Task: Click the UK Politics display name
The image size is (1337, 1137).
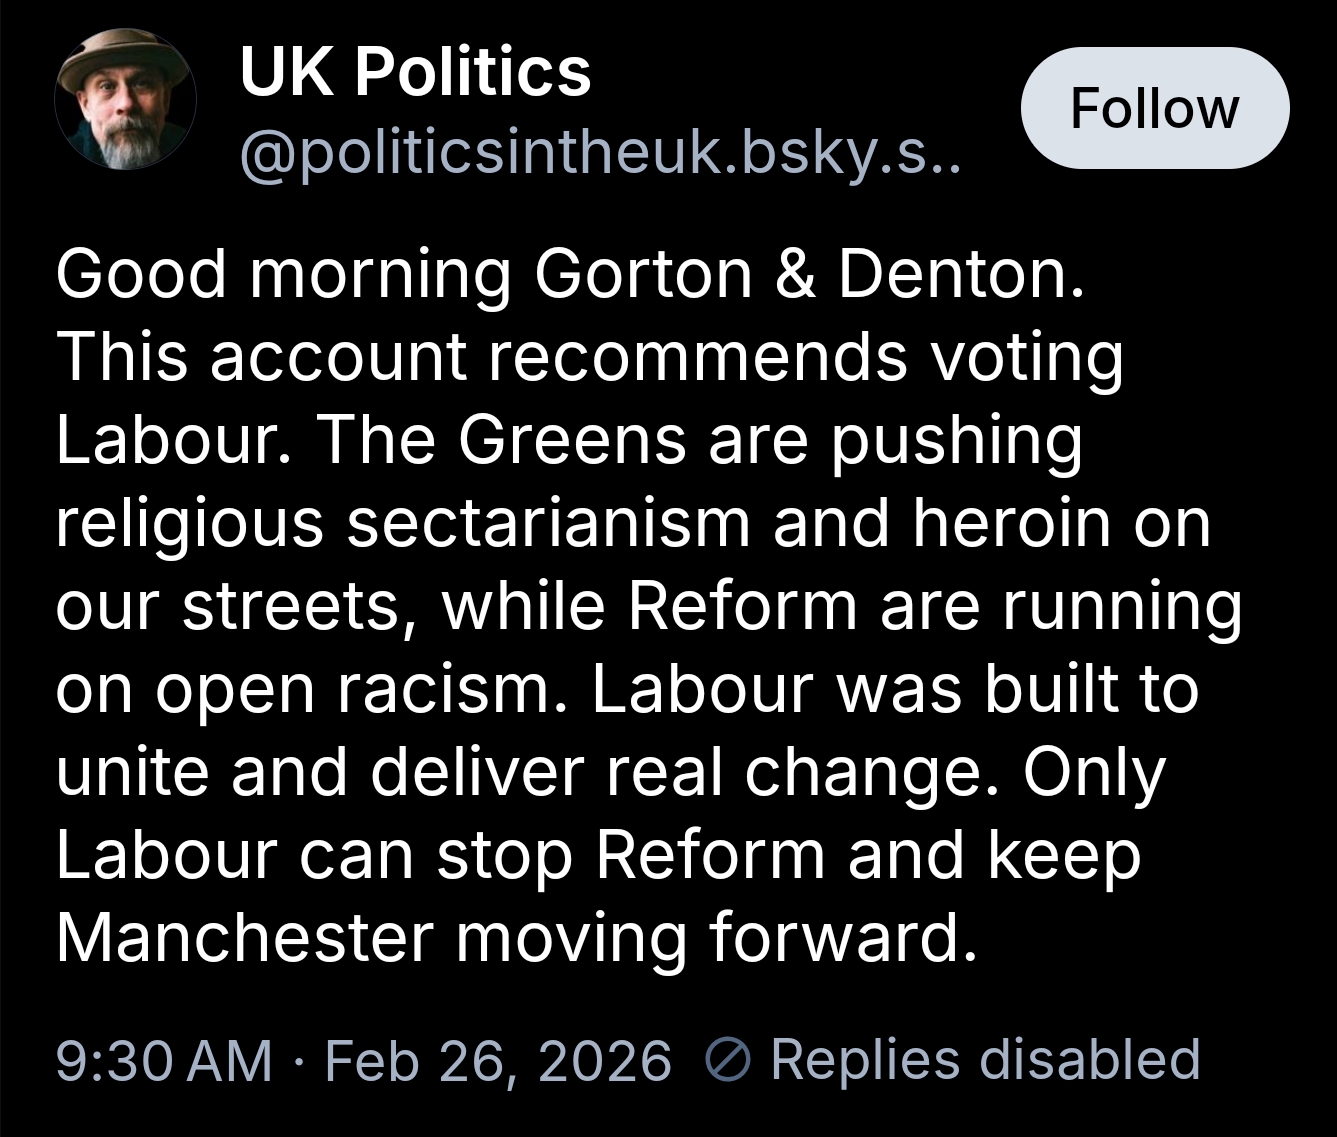Action: [415, 72]
